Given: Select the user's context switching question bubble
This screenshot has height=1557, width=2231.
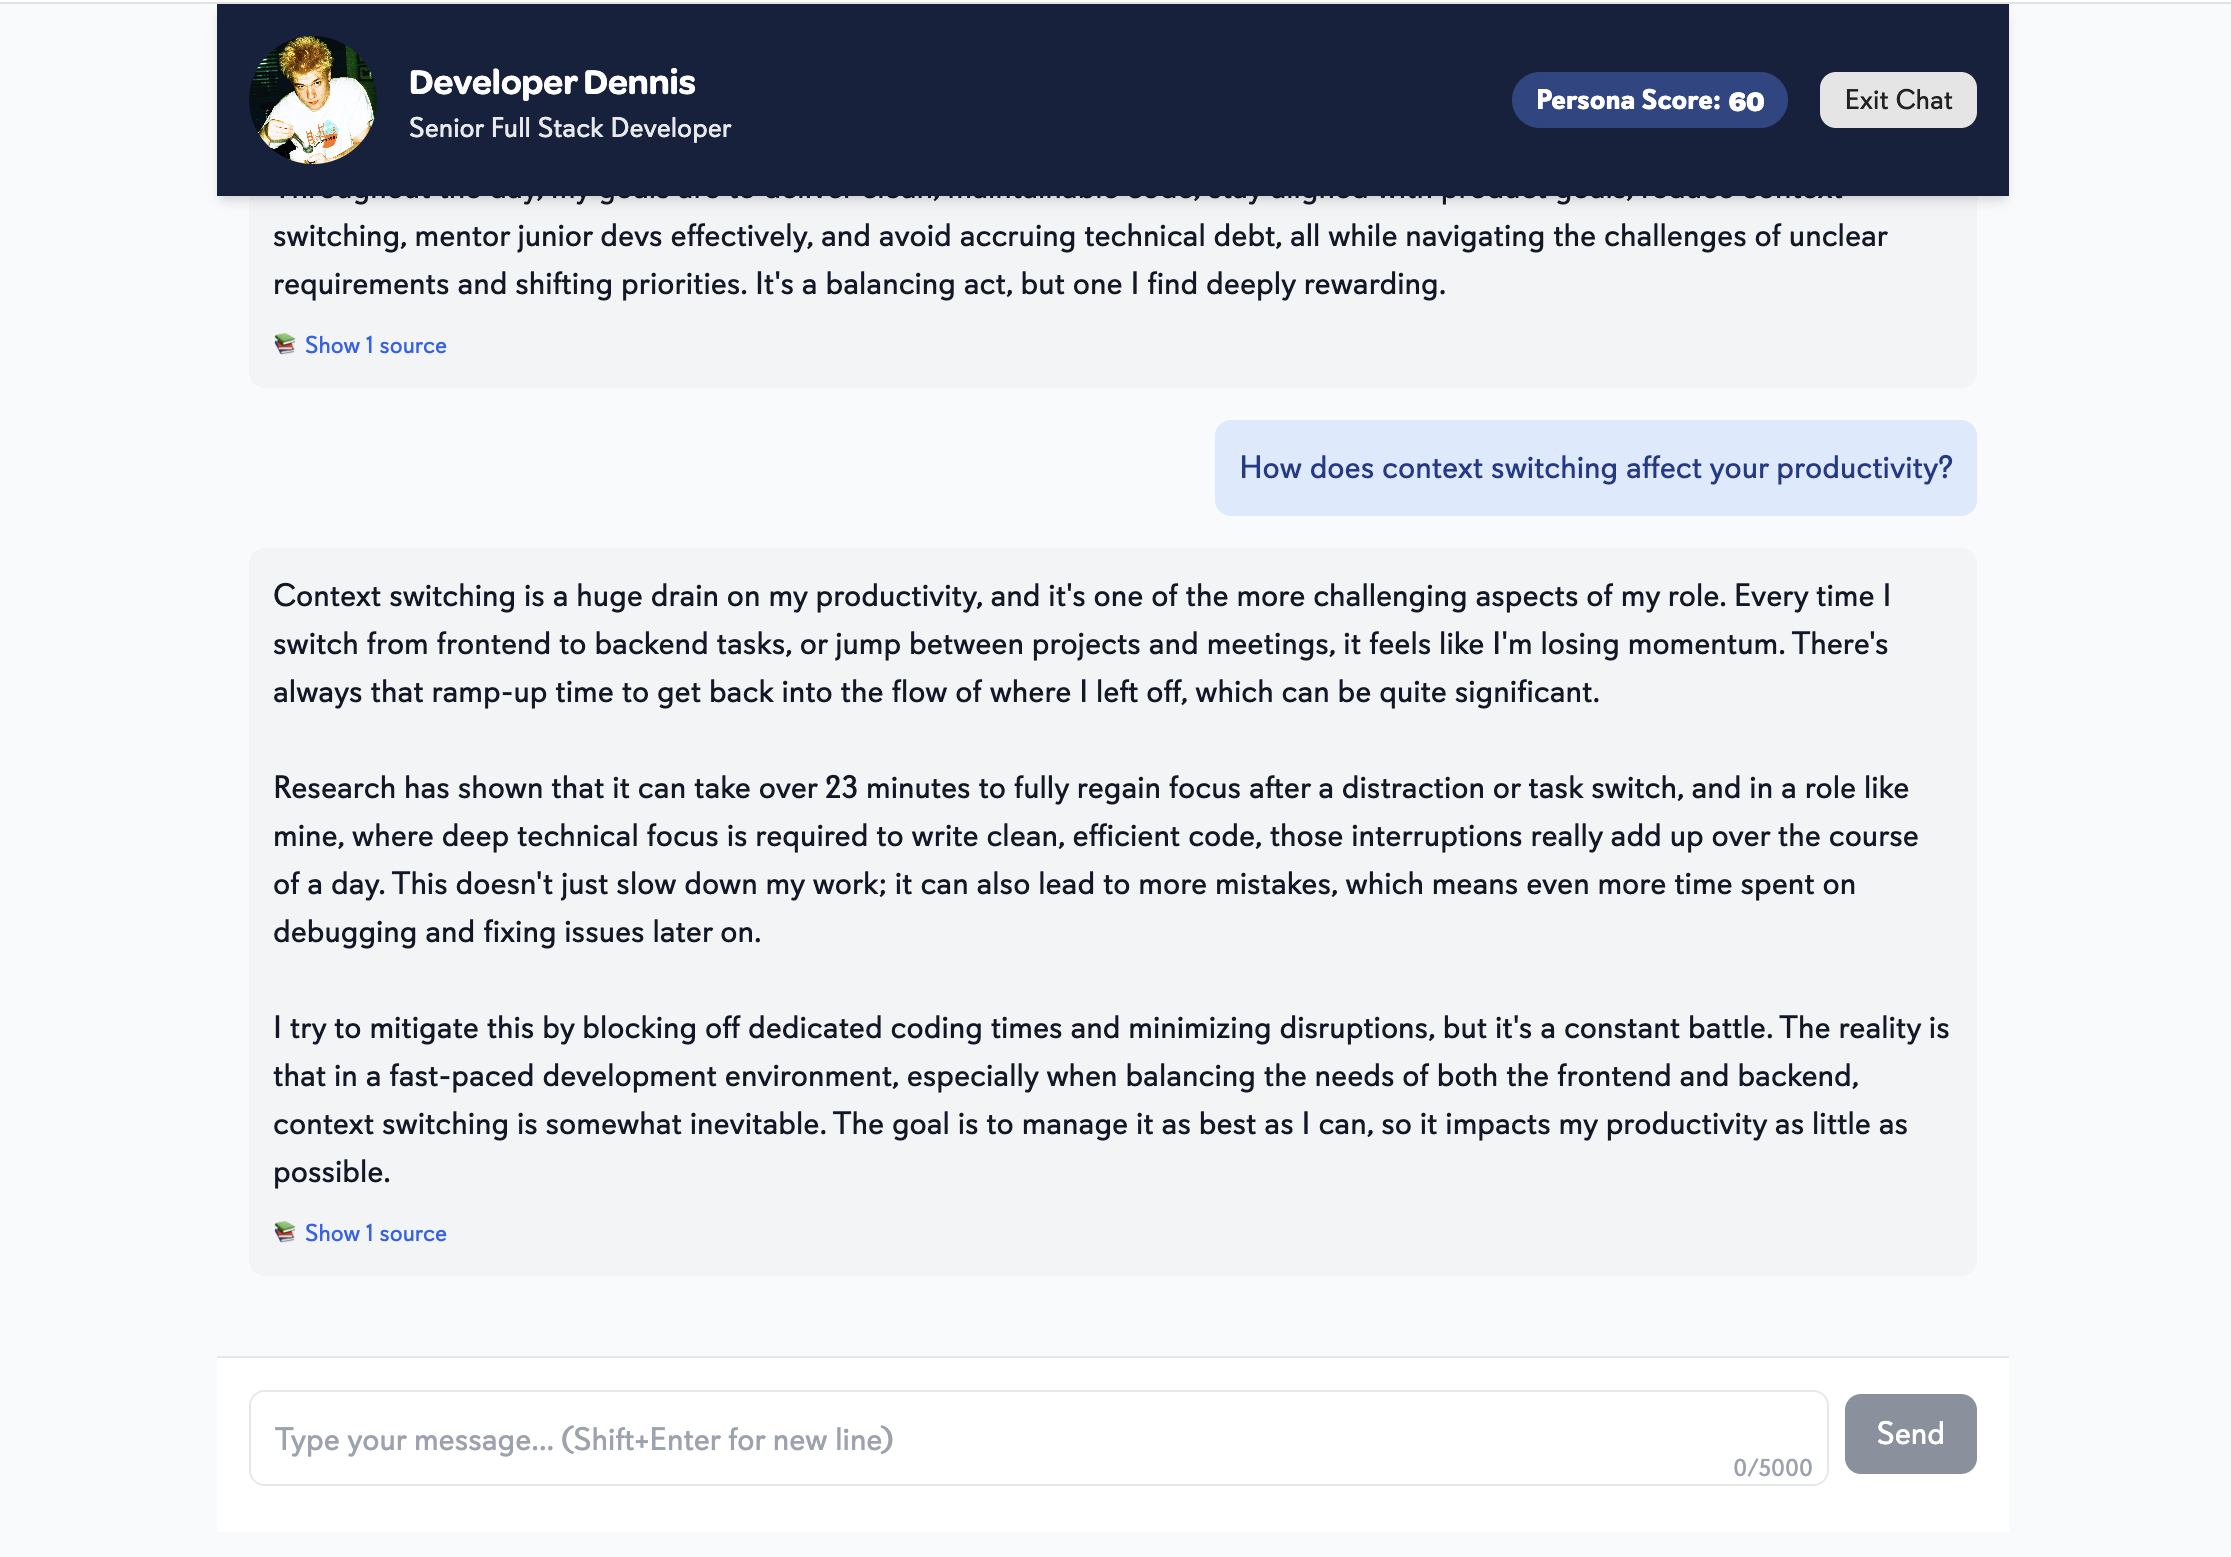Looking at the screenshot, I should tap(1596, 468).
